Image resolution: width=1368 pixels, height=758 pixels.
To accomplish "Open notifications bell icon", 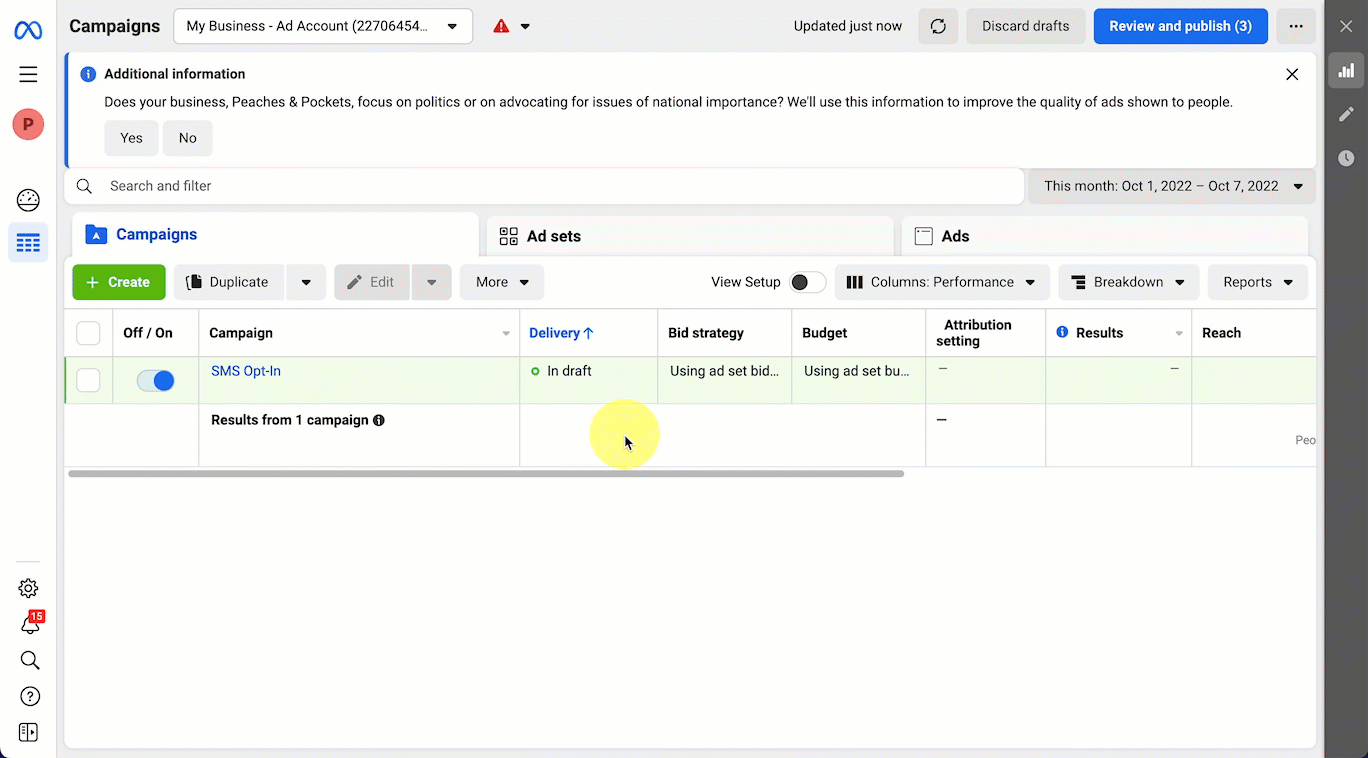I will [30, 625].
